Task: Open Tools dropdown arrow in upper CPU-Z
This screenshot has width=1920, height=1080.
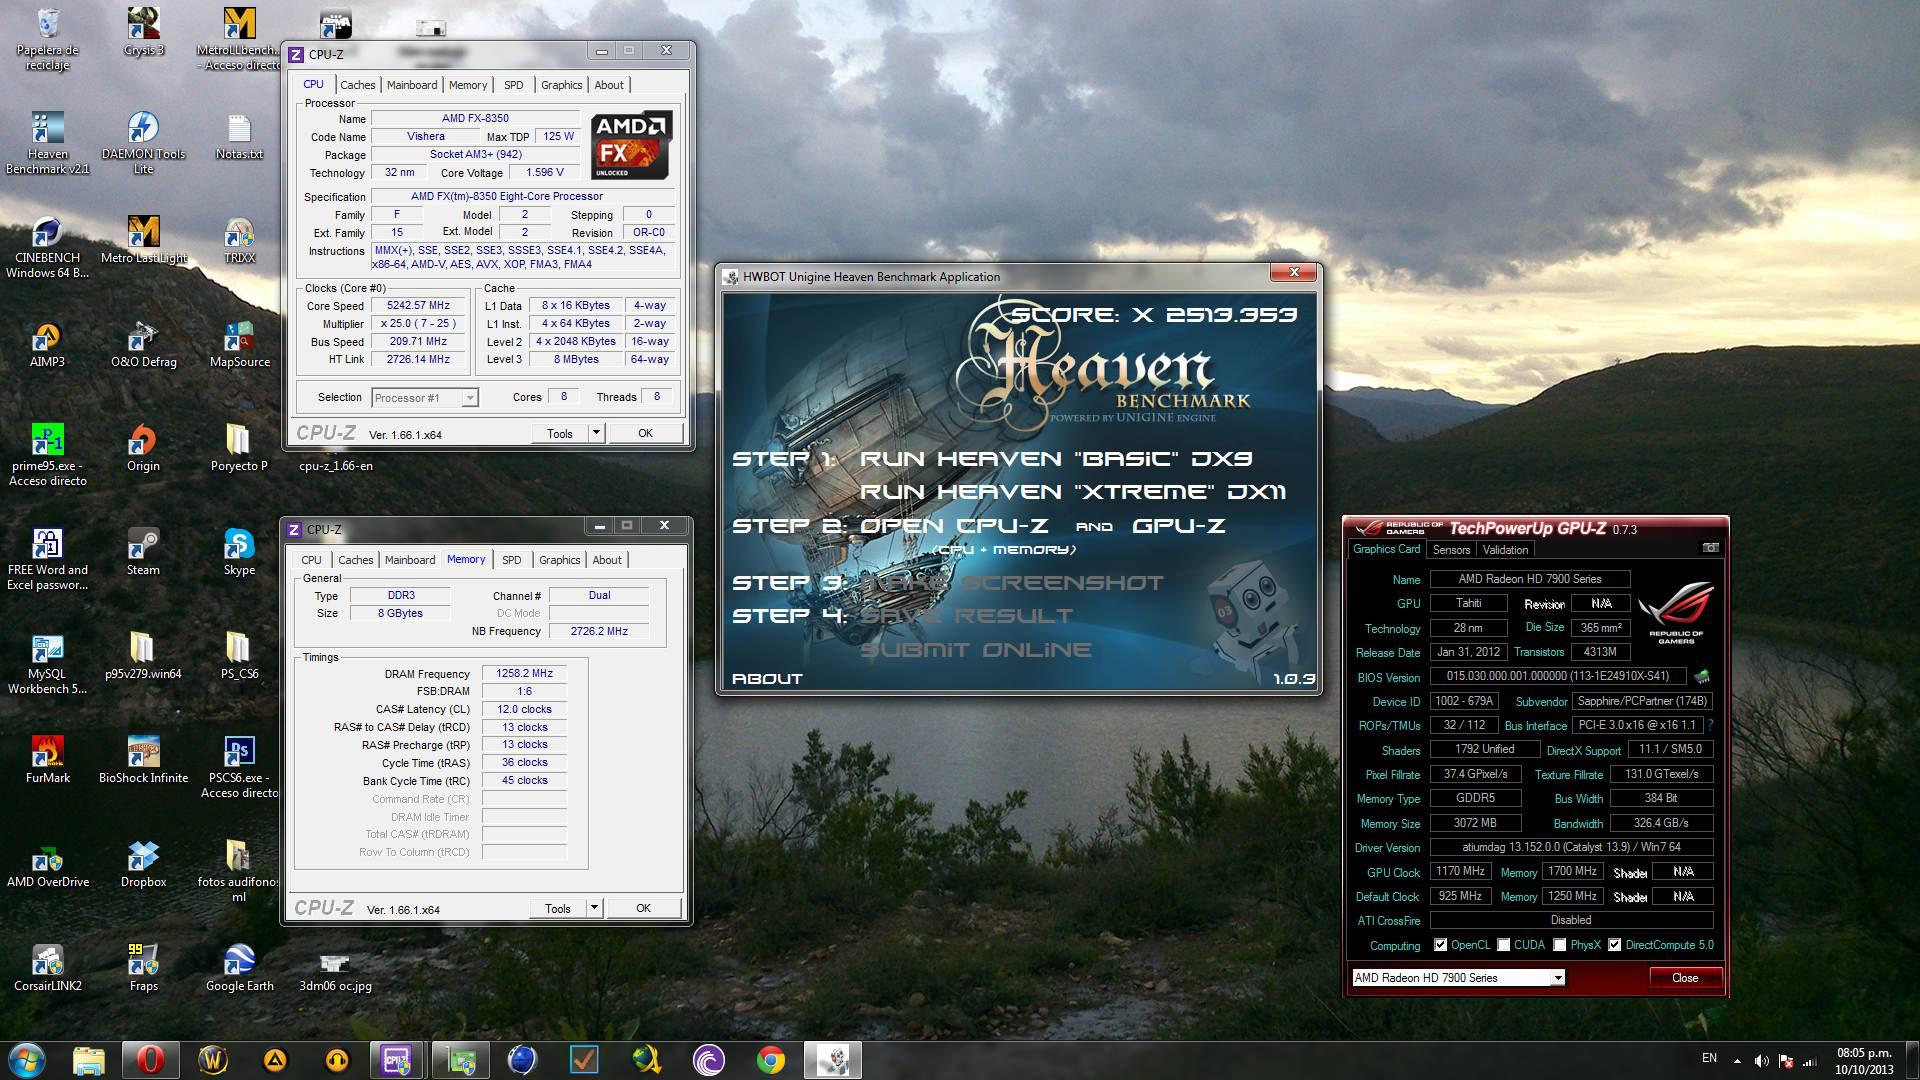Action: [596, 433]
